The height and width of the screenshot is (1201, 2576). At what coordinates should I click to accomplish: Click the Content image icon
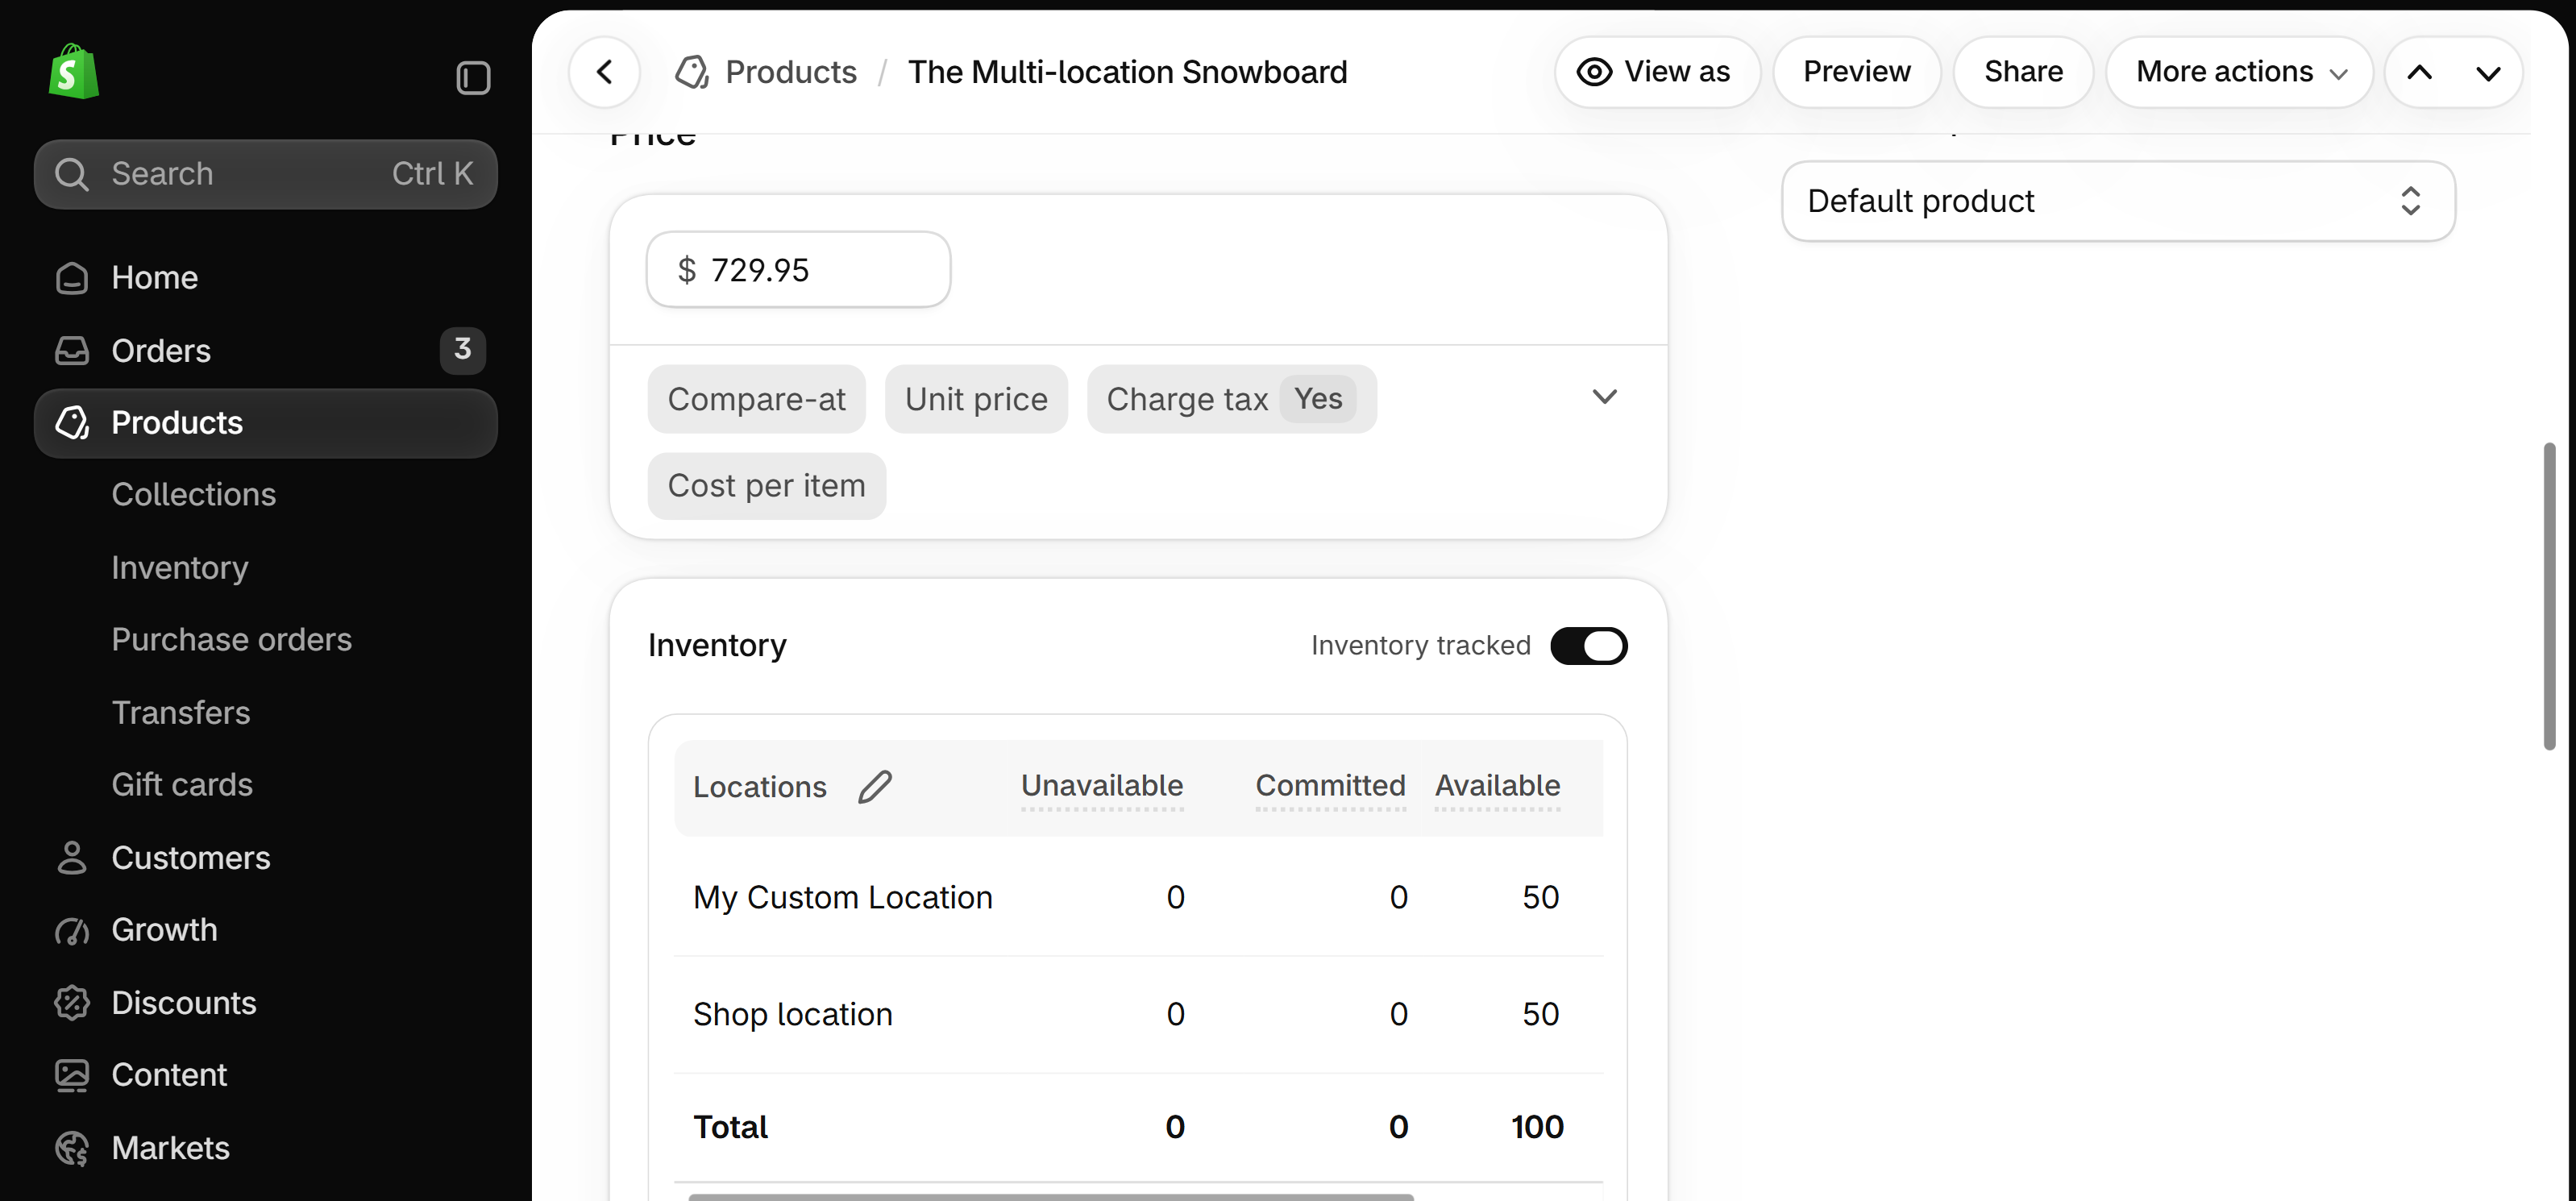tap(72, 1075)
